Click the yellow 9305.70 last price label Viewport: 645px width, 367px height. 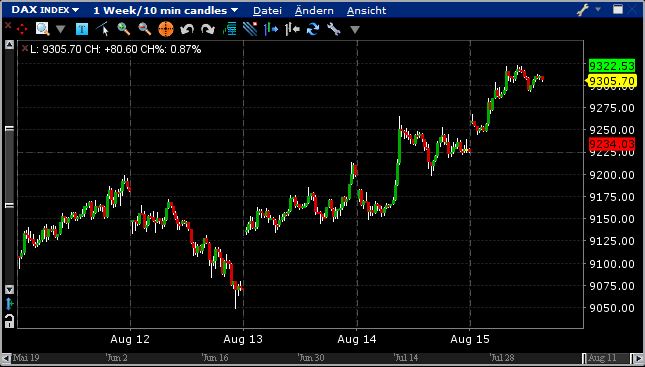(x=611, y=81)
